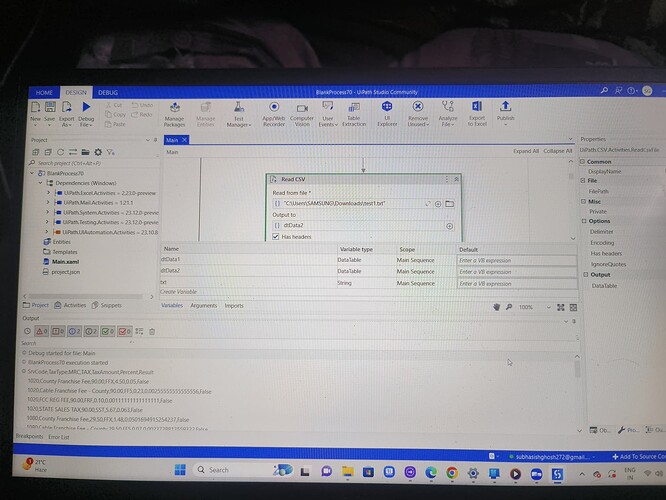This screenshot has height=500, width=666.
Task: Click Export to Excel
Action: (x=477, y=113)
